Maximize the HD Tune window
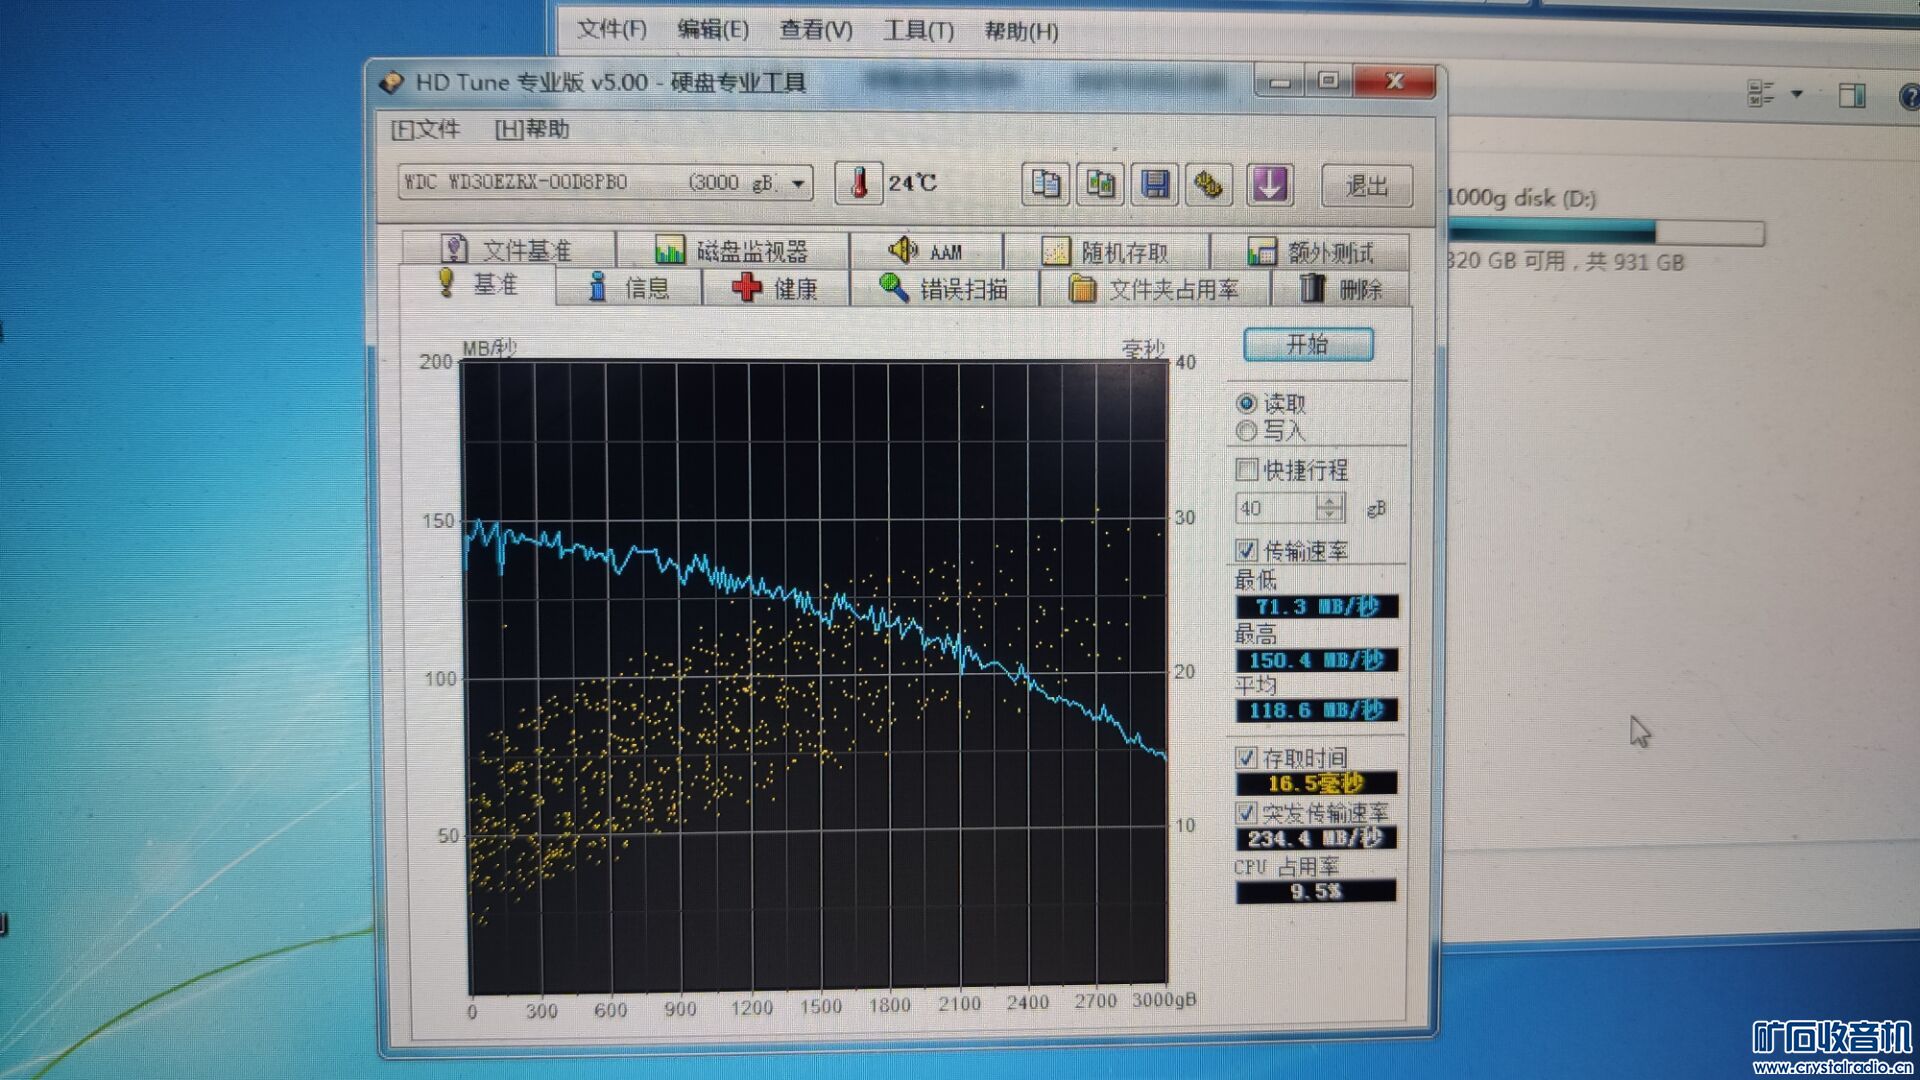The width and height of the screenshot is (1920, 1080). pyautogui.click(x=1328, y=81)
